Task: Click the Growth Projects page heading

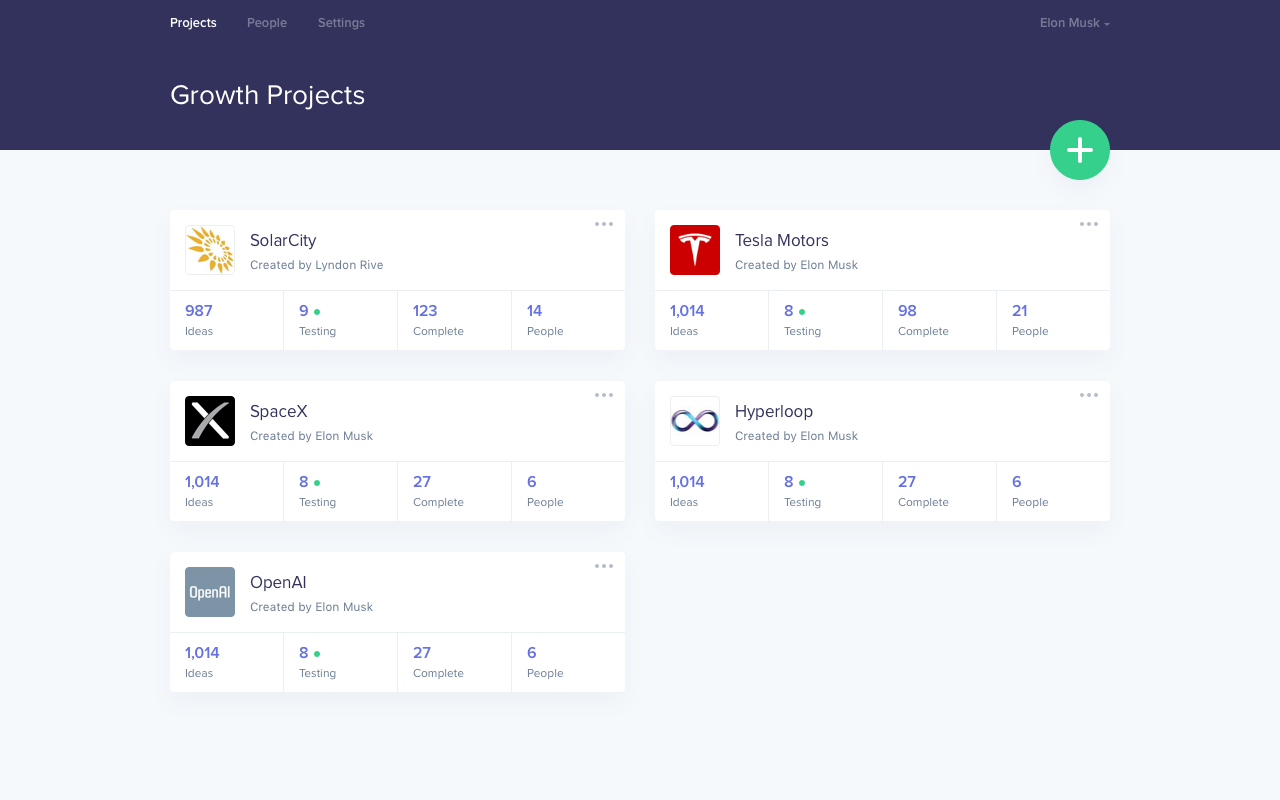Action: click(x=267, y=95)
